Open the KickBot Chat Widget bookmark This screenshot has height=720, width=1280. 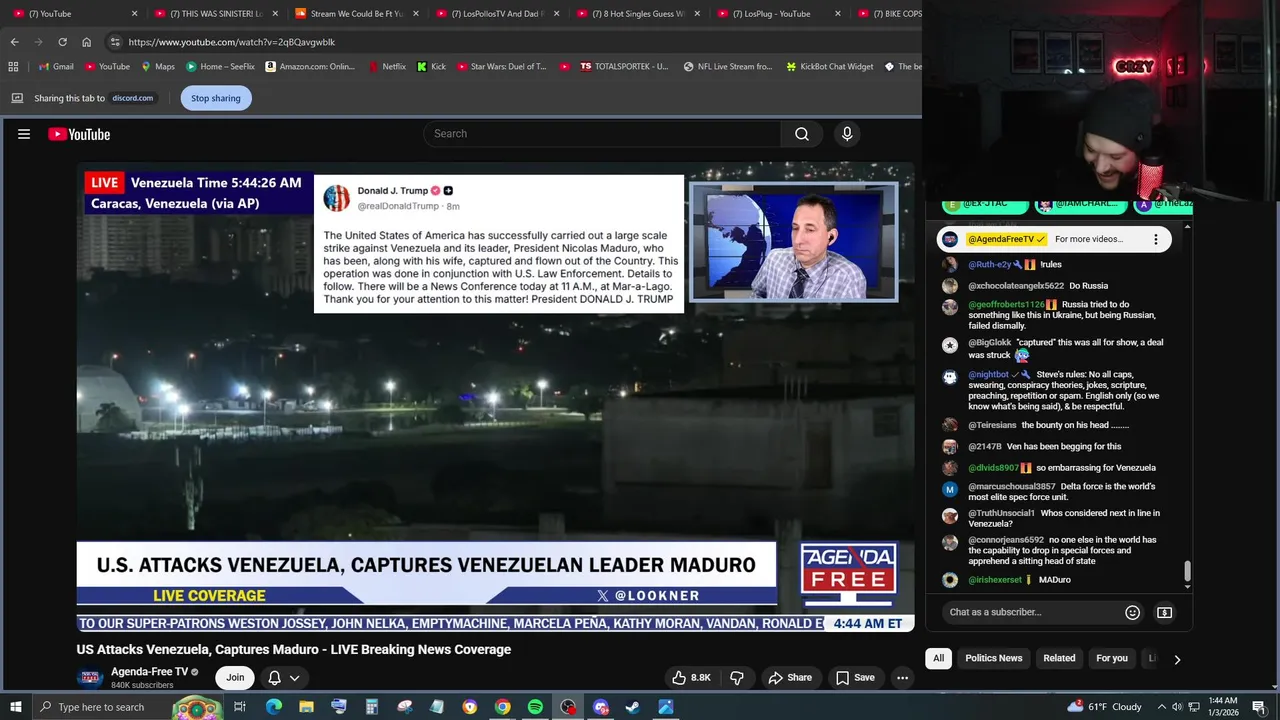pyautogui.click(x=829, y=66)
